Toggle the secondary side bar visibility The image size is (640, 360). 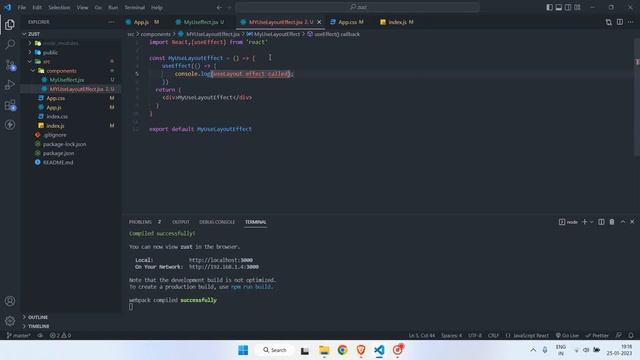[x=568, y=7]
